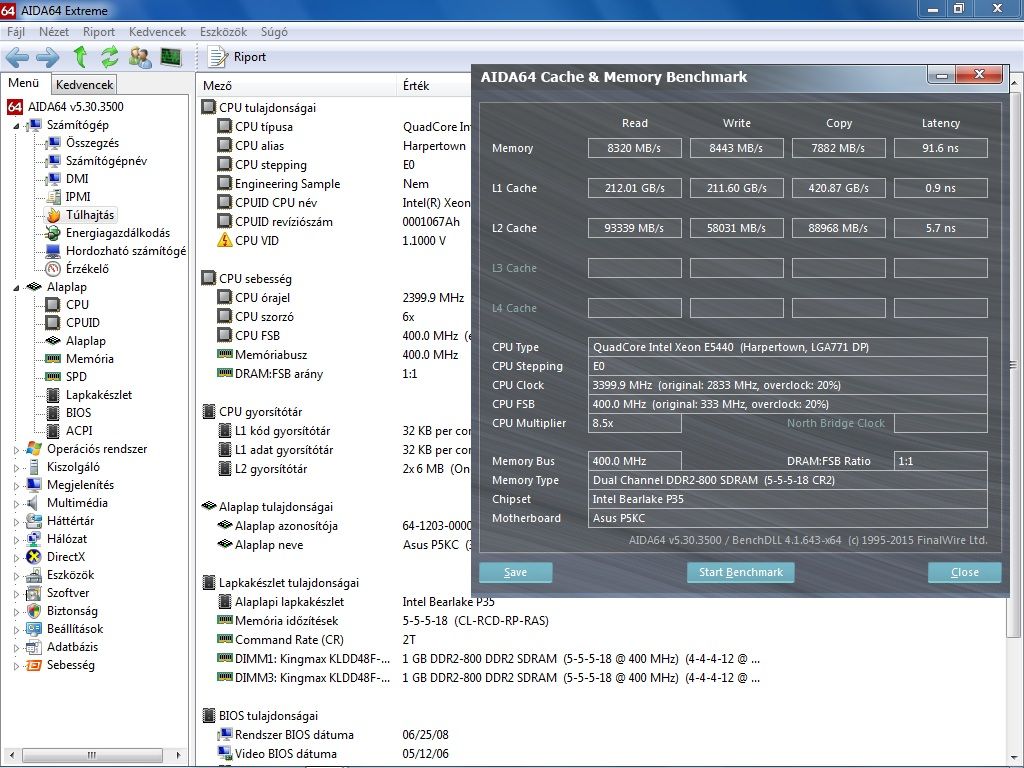Collapse the Számítógép tree node

tap(16, 125)
